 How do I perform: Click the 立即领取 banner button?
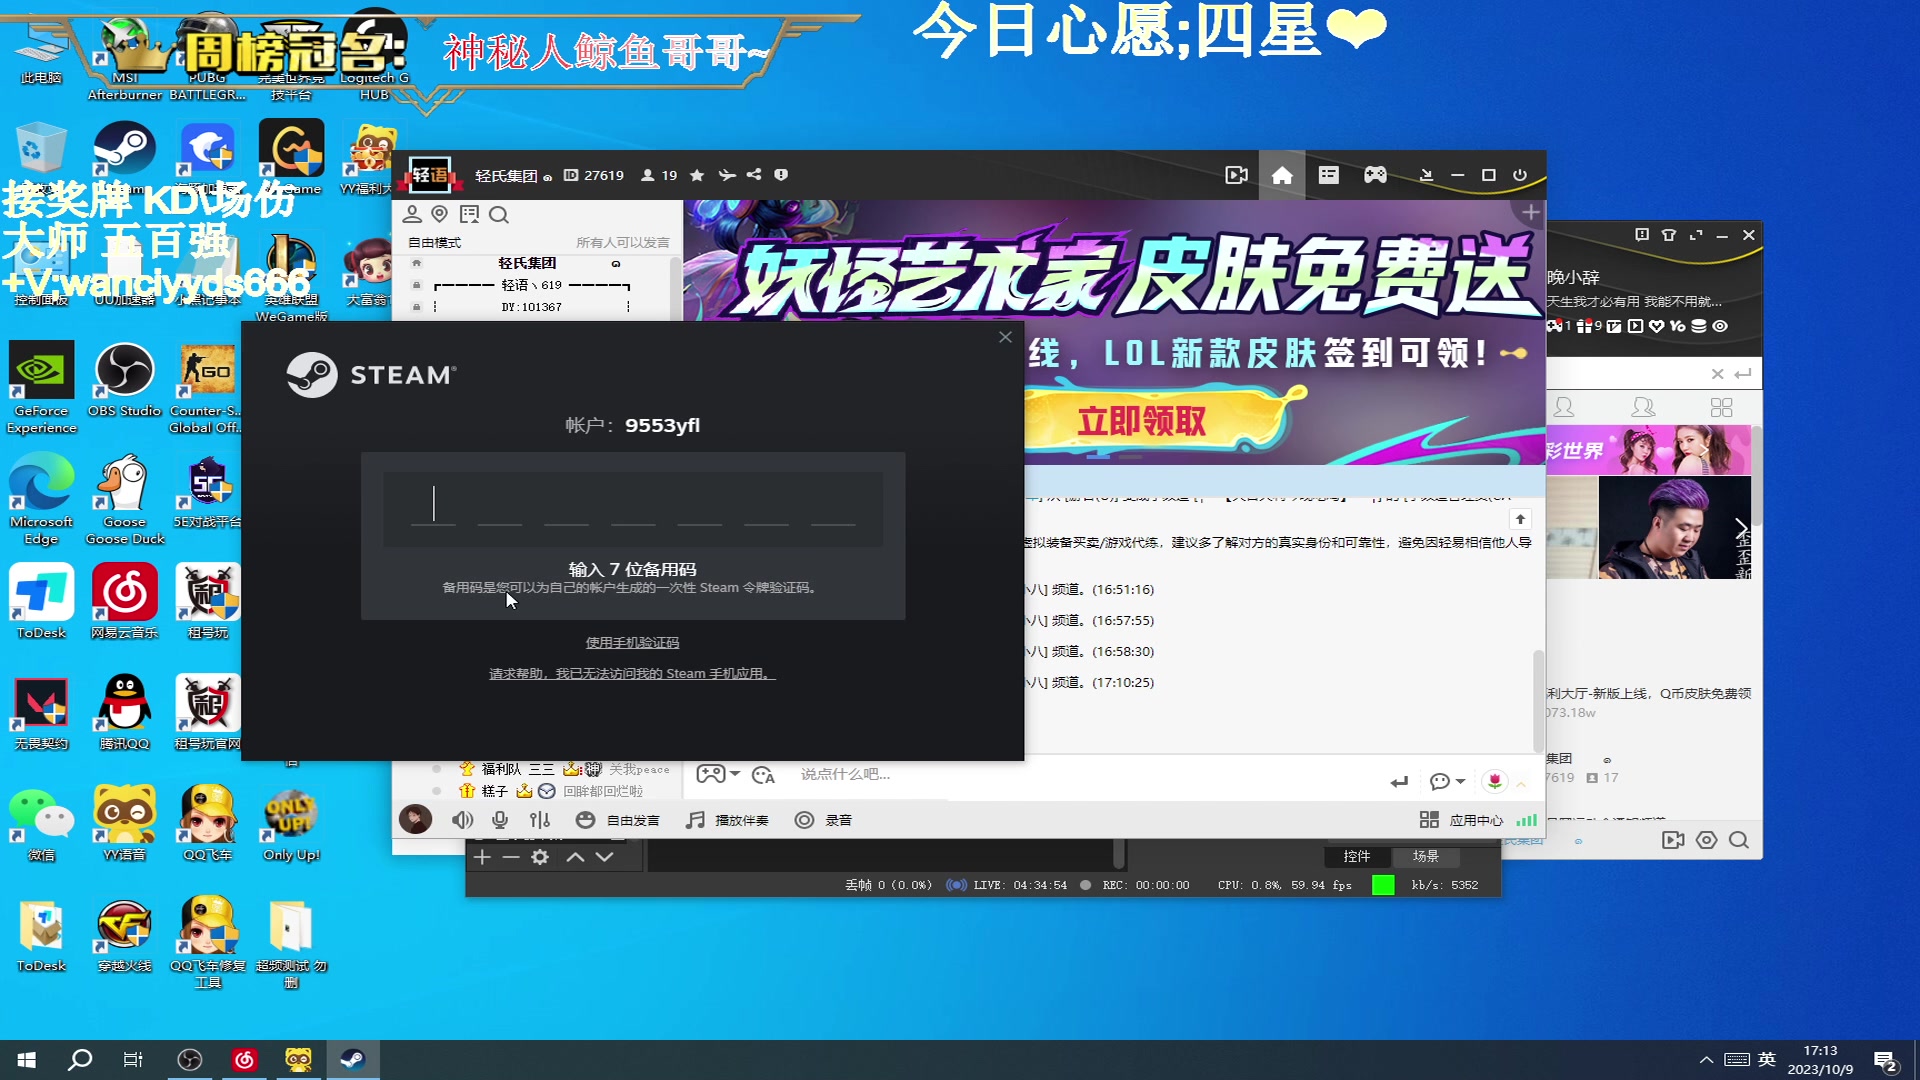pos(1141,421)
